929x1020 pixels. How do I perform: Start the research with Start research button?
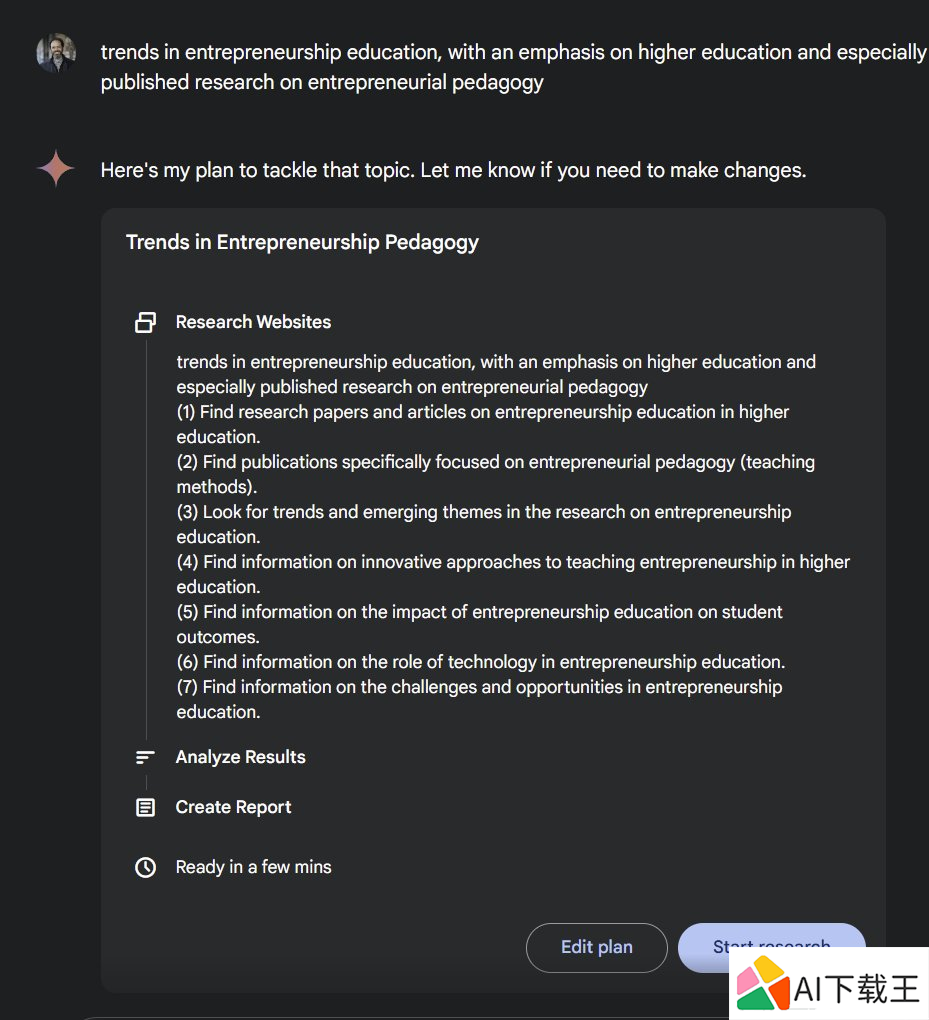pos(772,947)
